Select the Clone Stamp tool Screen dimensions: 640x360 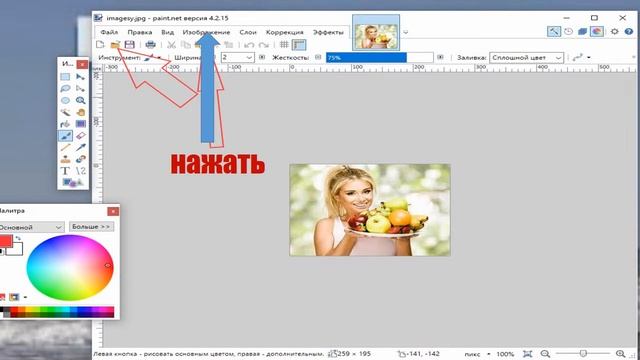point(65,159)
